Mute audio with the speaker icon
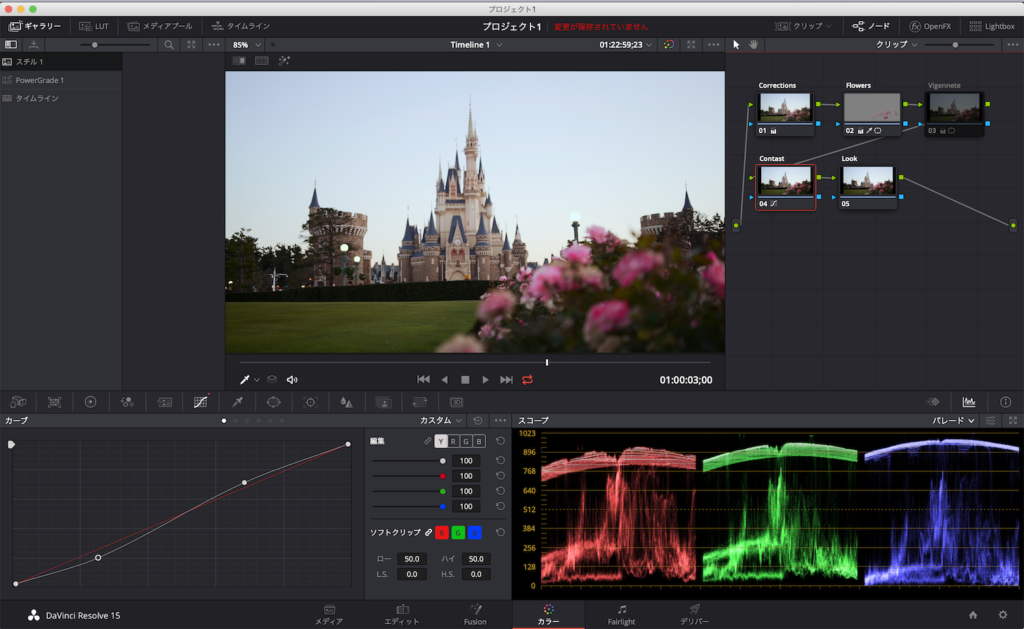The height and width of the screenshot is (629, 1024). point(292,380)
